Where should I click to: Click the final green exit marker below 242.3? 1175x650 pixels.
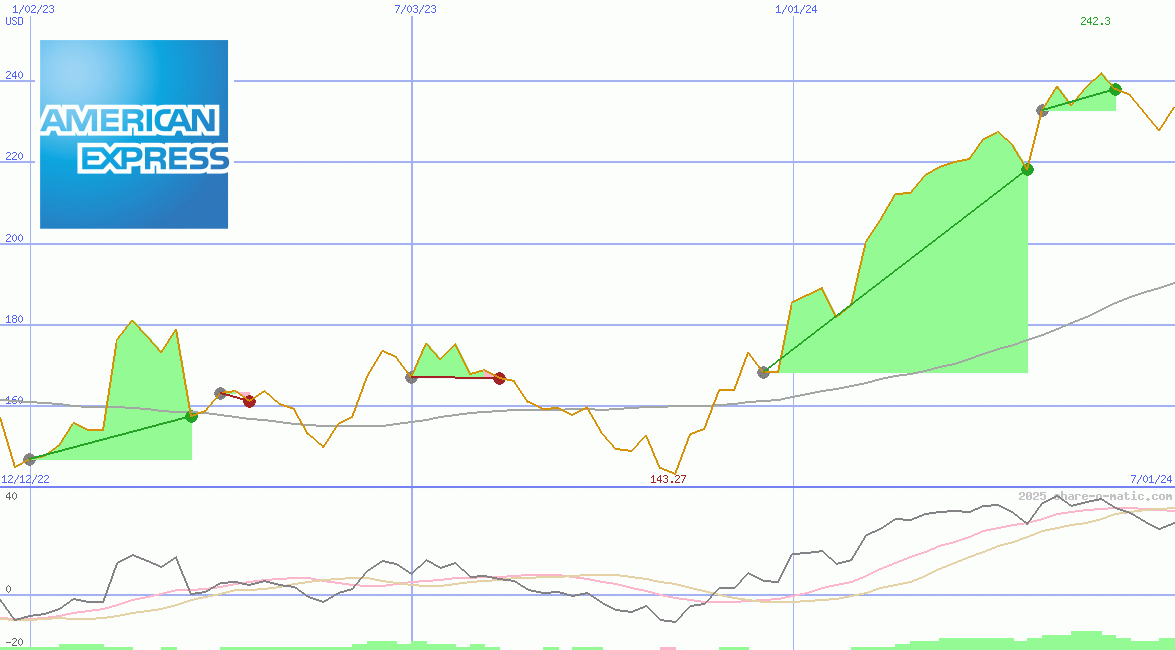[1115, 89]
